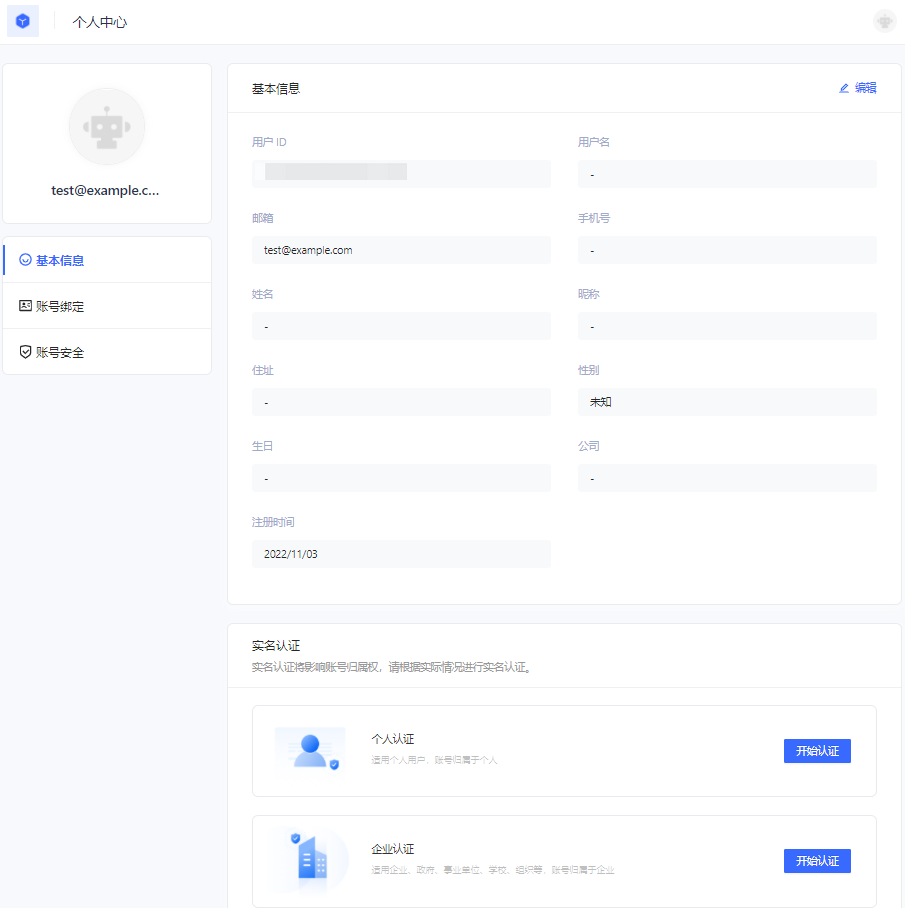
Task: Open the 账号安全 menu item
Action: [60, 352]
